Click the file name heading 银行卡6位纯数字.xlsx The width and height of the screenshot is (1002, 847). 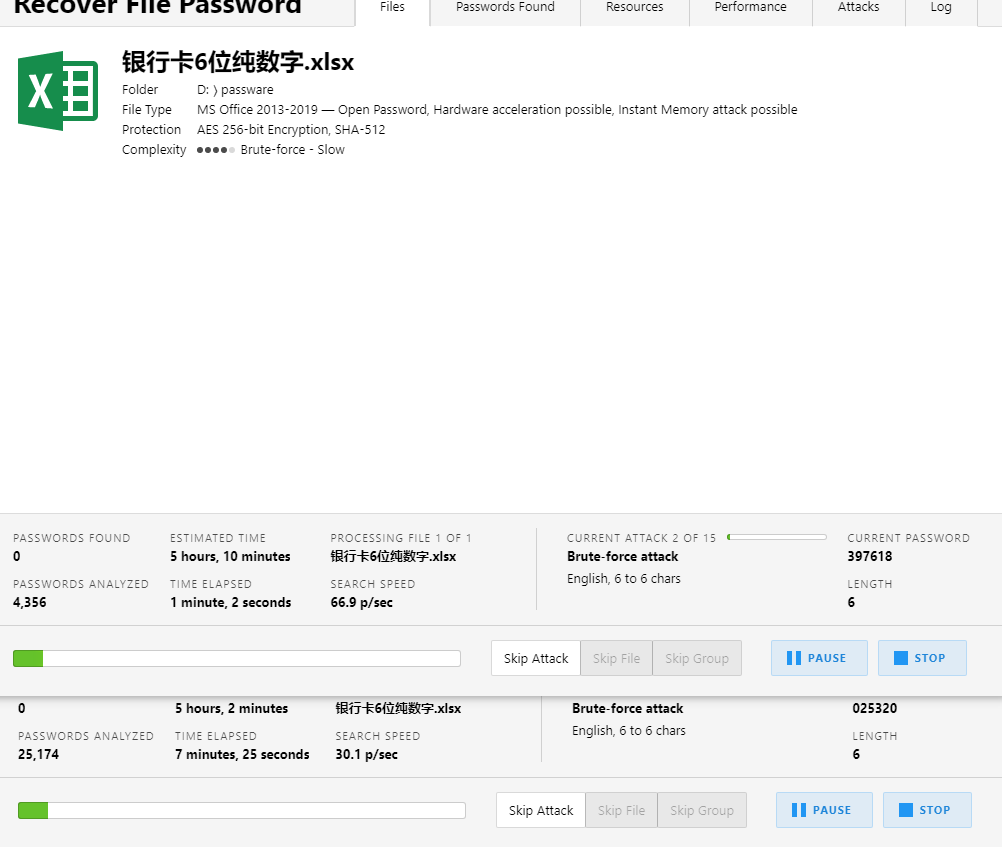[238, 62]
